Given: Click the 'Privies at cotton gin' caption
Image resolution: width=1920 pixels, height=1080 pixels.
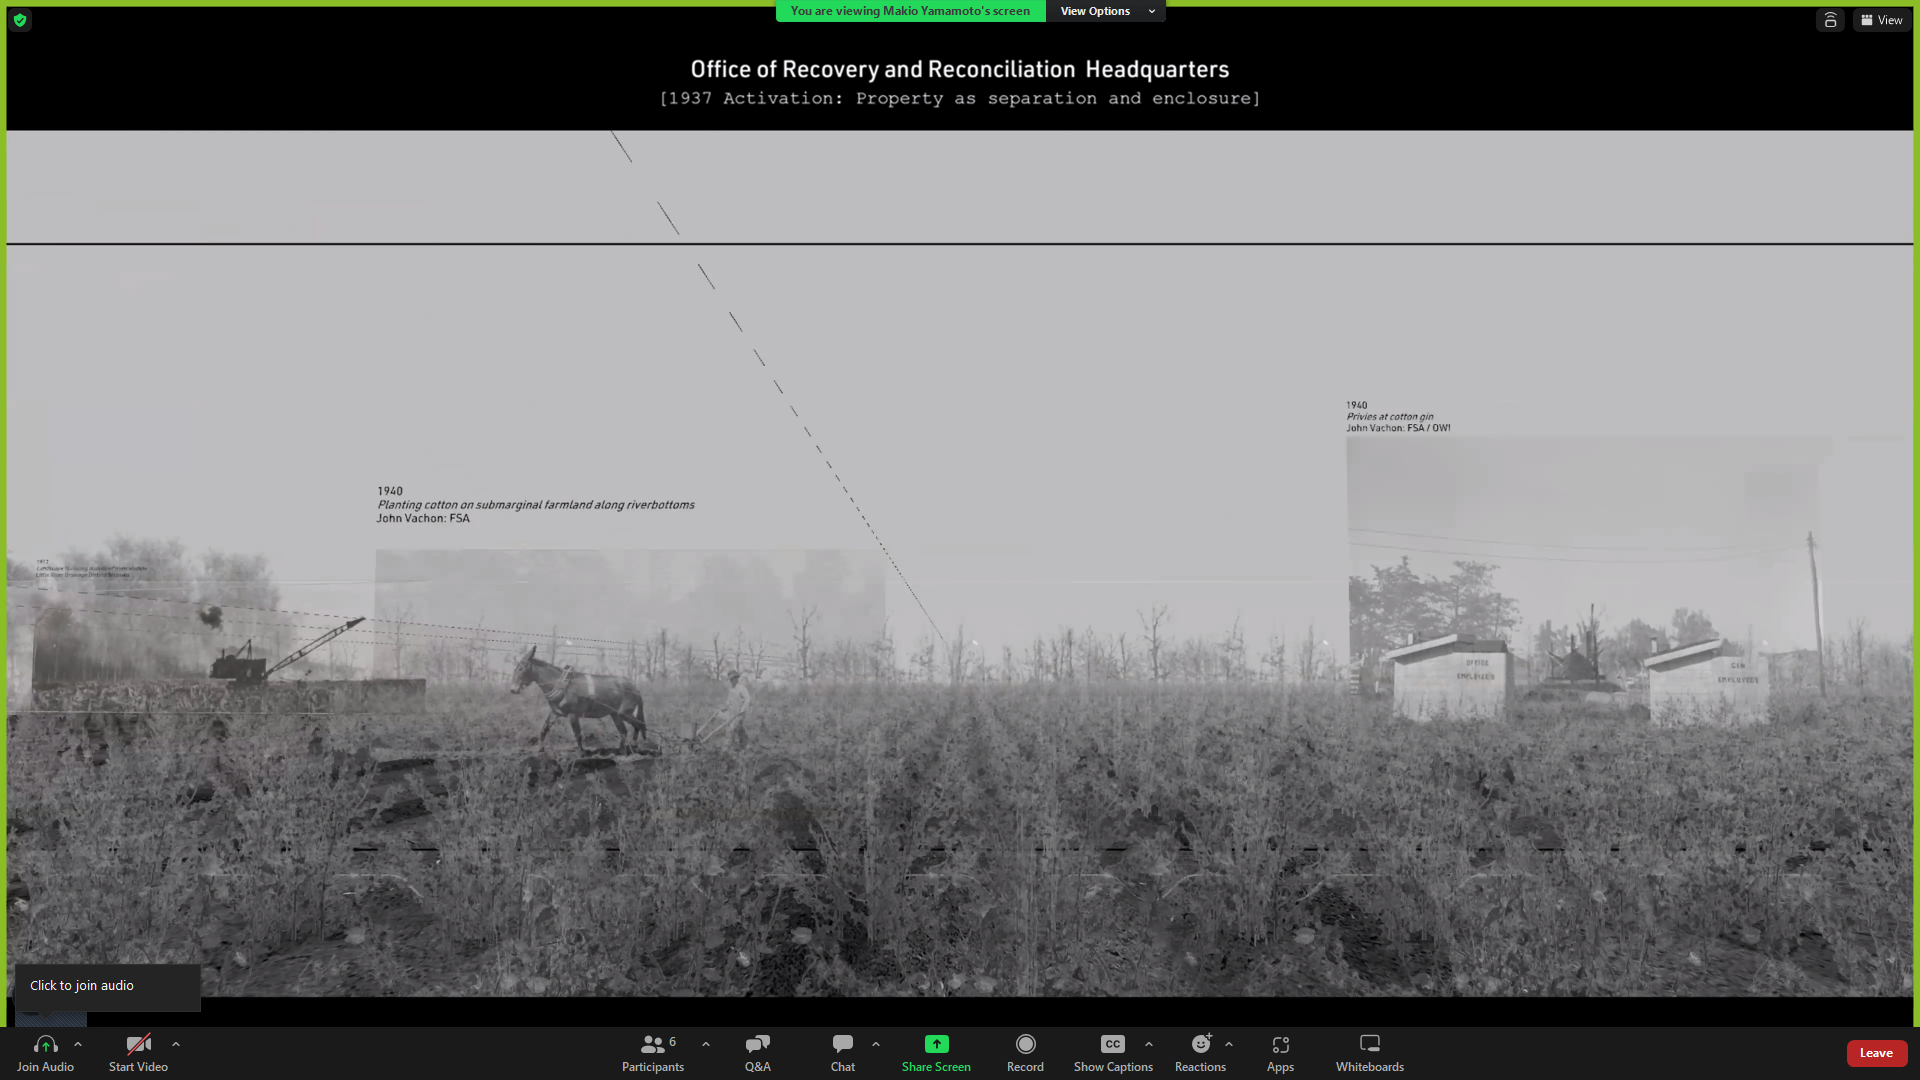Looking at the screenshot, I should (1390, 417).
